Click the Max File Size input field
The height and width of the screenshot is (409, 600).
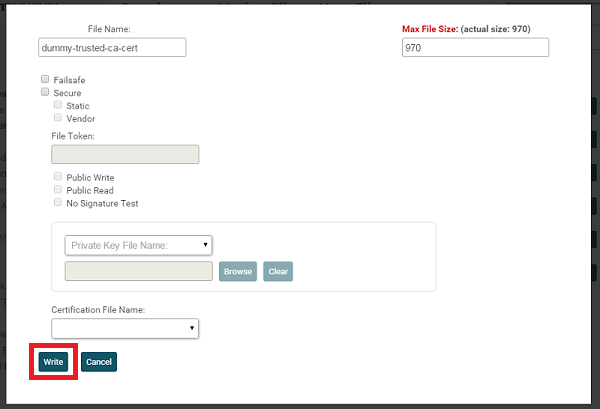tap(474, 48)
